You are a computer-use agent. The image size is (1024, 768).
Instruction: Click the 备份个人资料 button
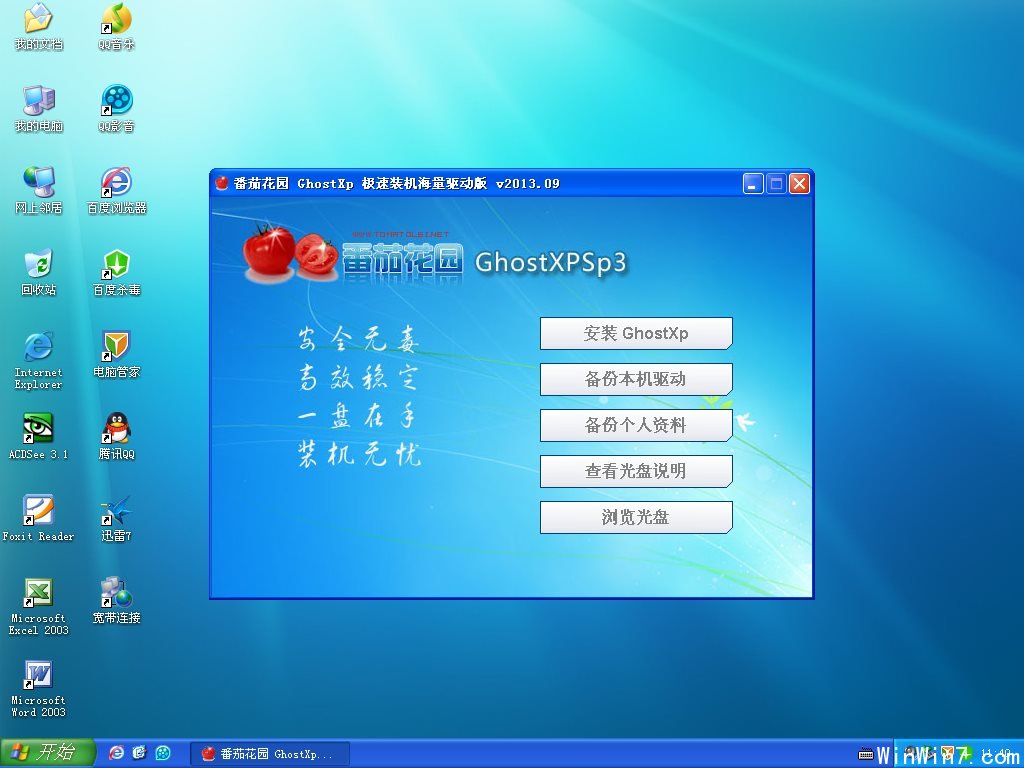tap(635, 425)
